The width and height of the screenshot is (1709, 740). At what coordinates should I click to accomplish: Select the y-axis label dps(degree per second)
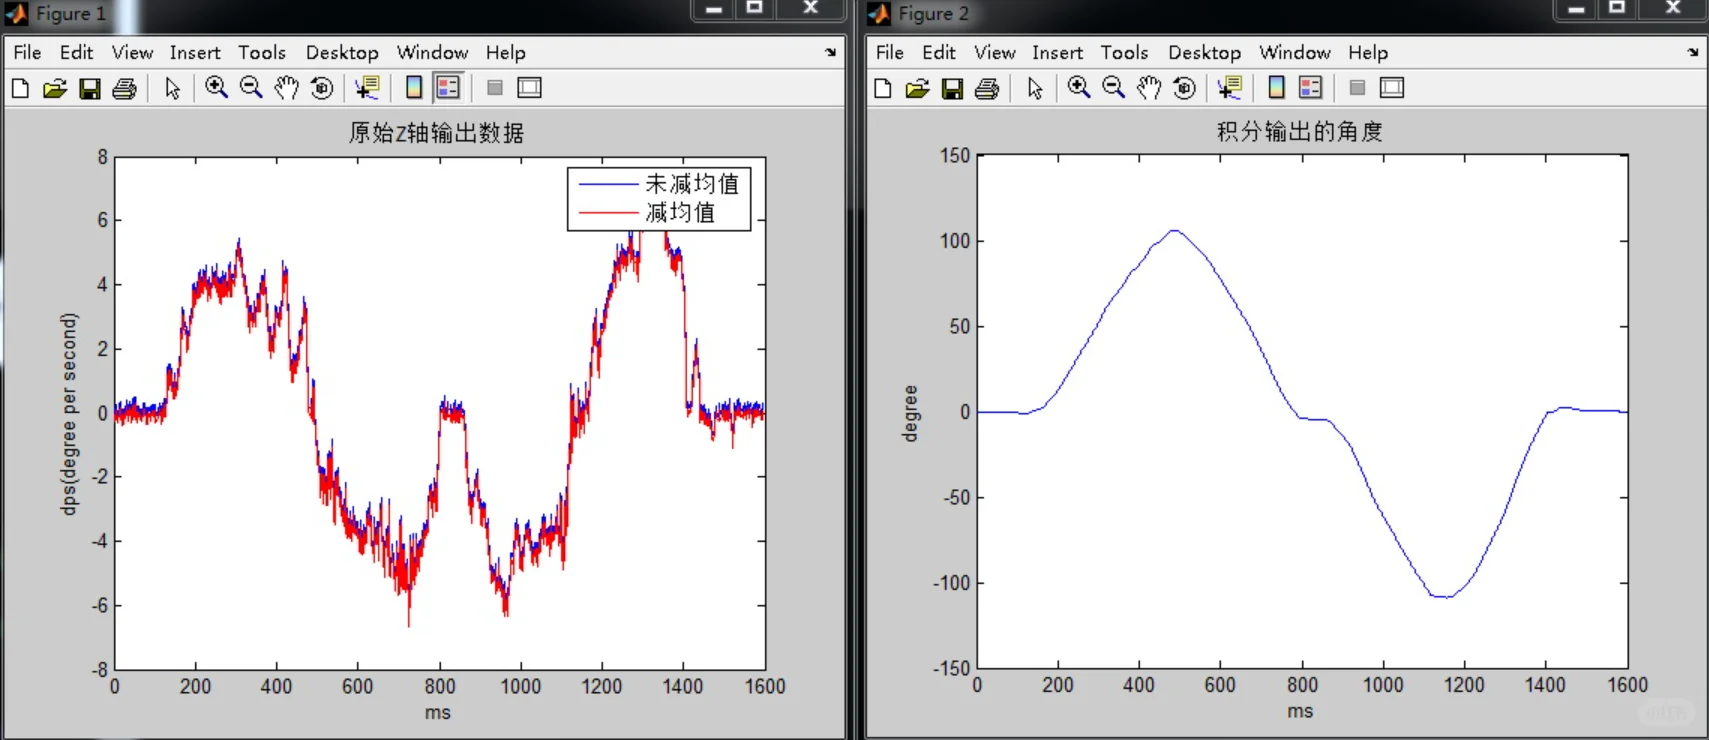[69, 414]
